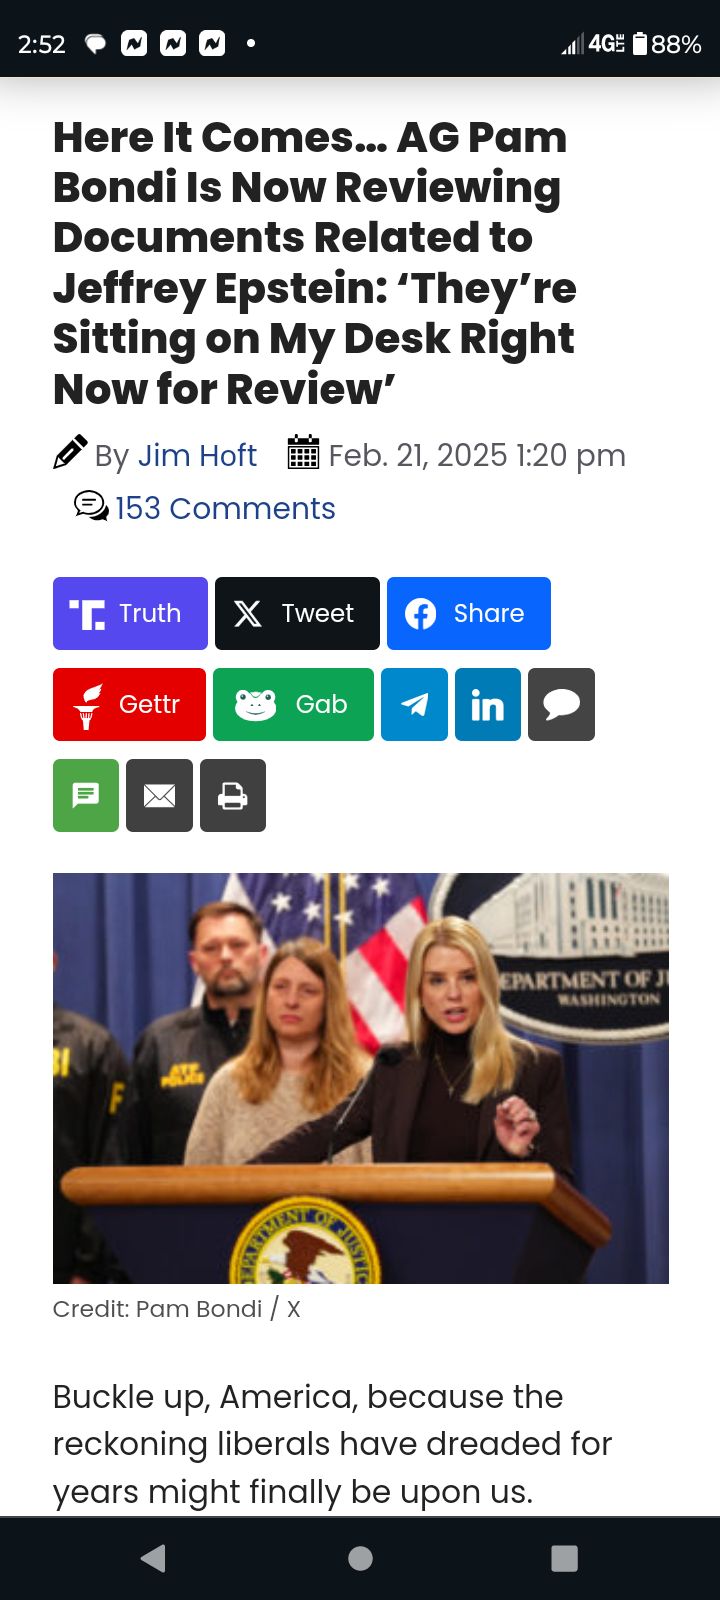
Task: Click the print article icon
Action: click(x=233, y=796)
